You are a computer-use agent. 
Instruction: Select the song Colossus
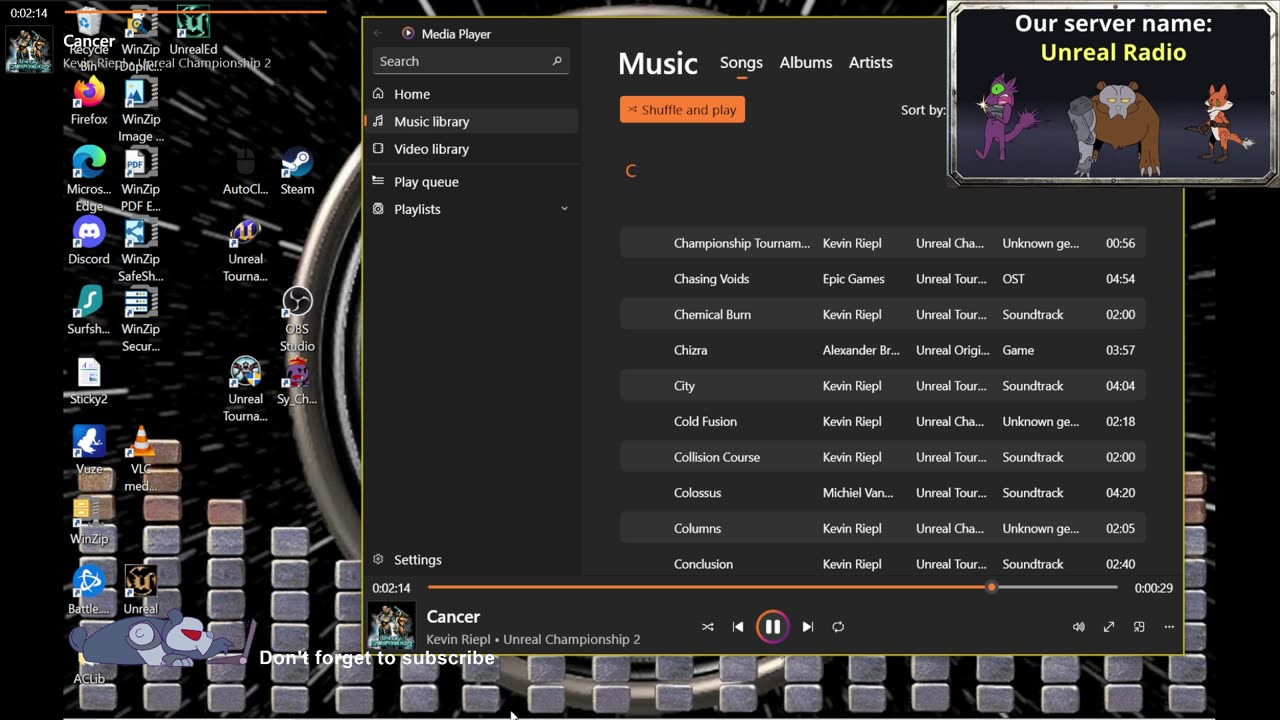pos(883,493)
